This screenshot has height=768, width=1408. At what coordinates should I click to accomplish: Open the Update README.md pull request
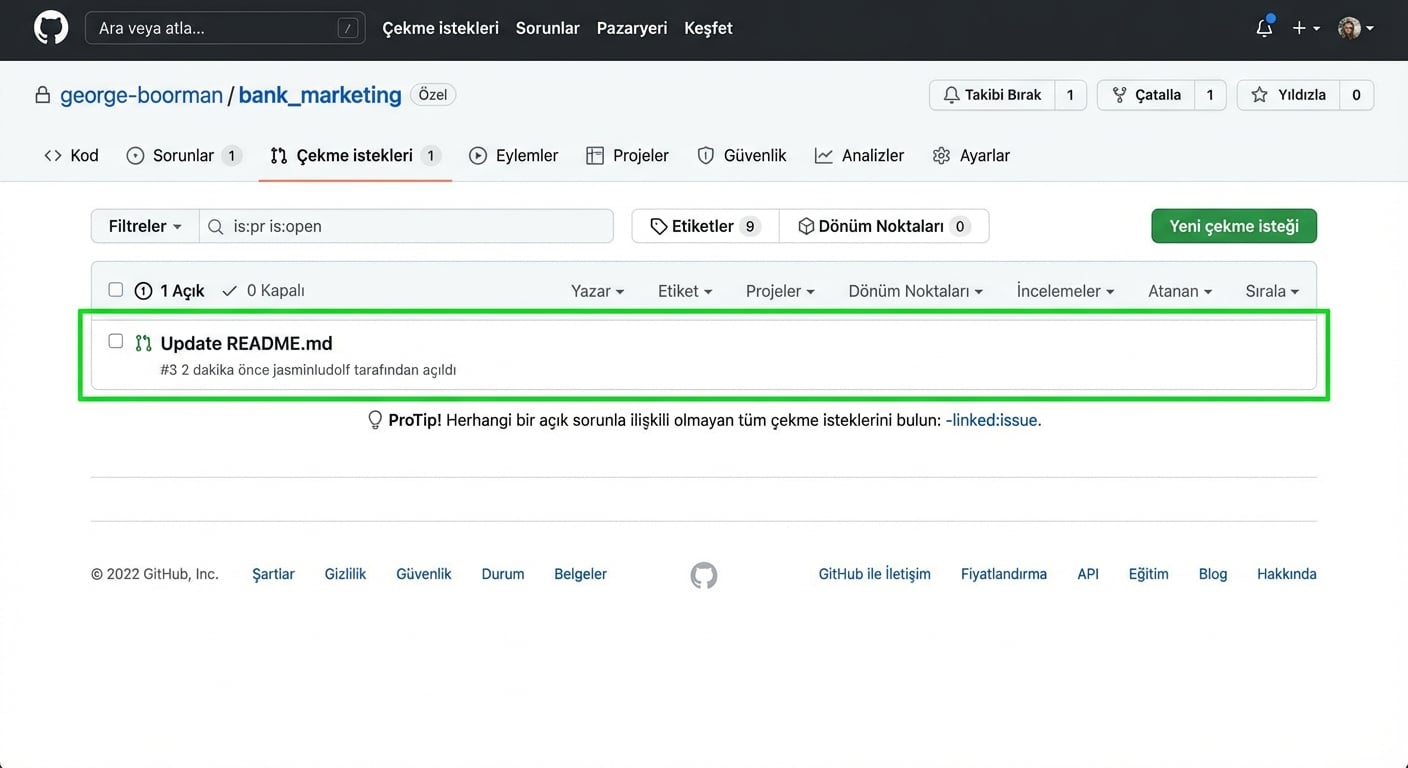coord(246,343)
